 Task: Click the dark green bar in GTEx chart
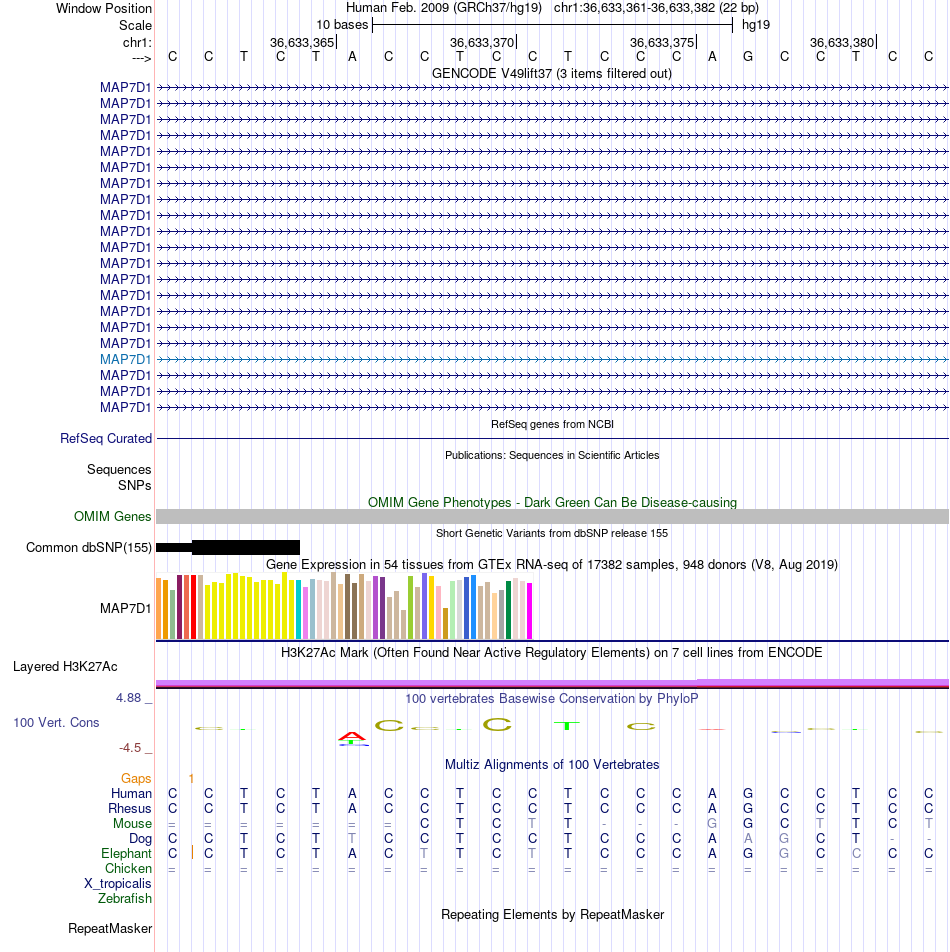point(509,610)
